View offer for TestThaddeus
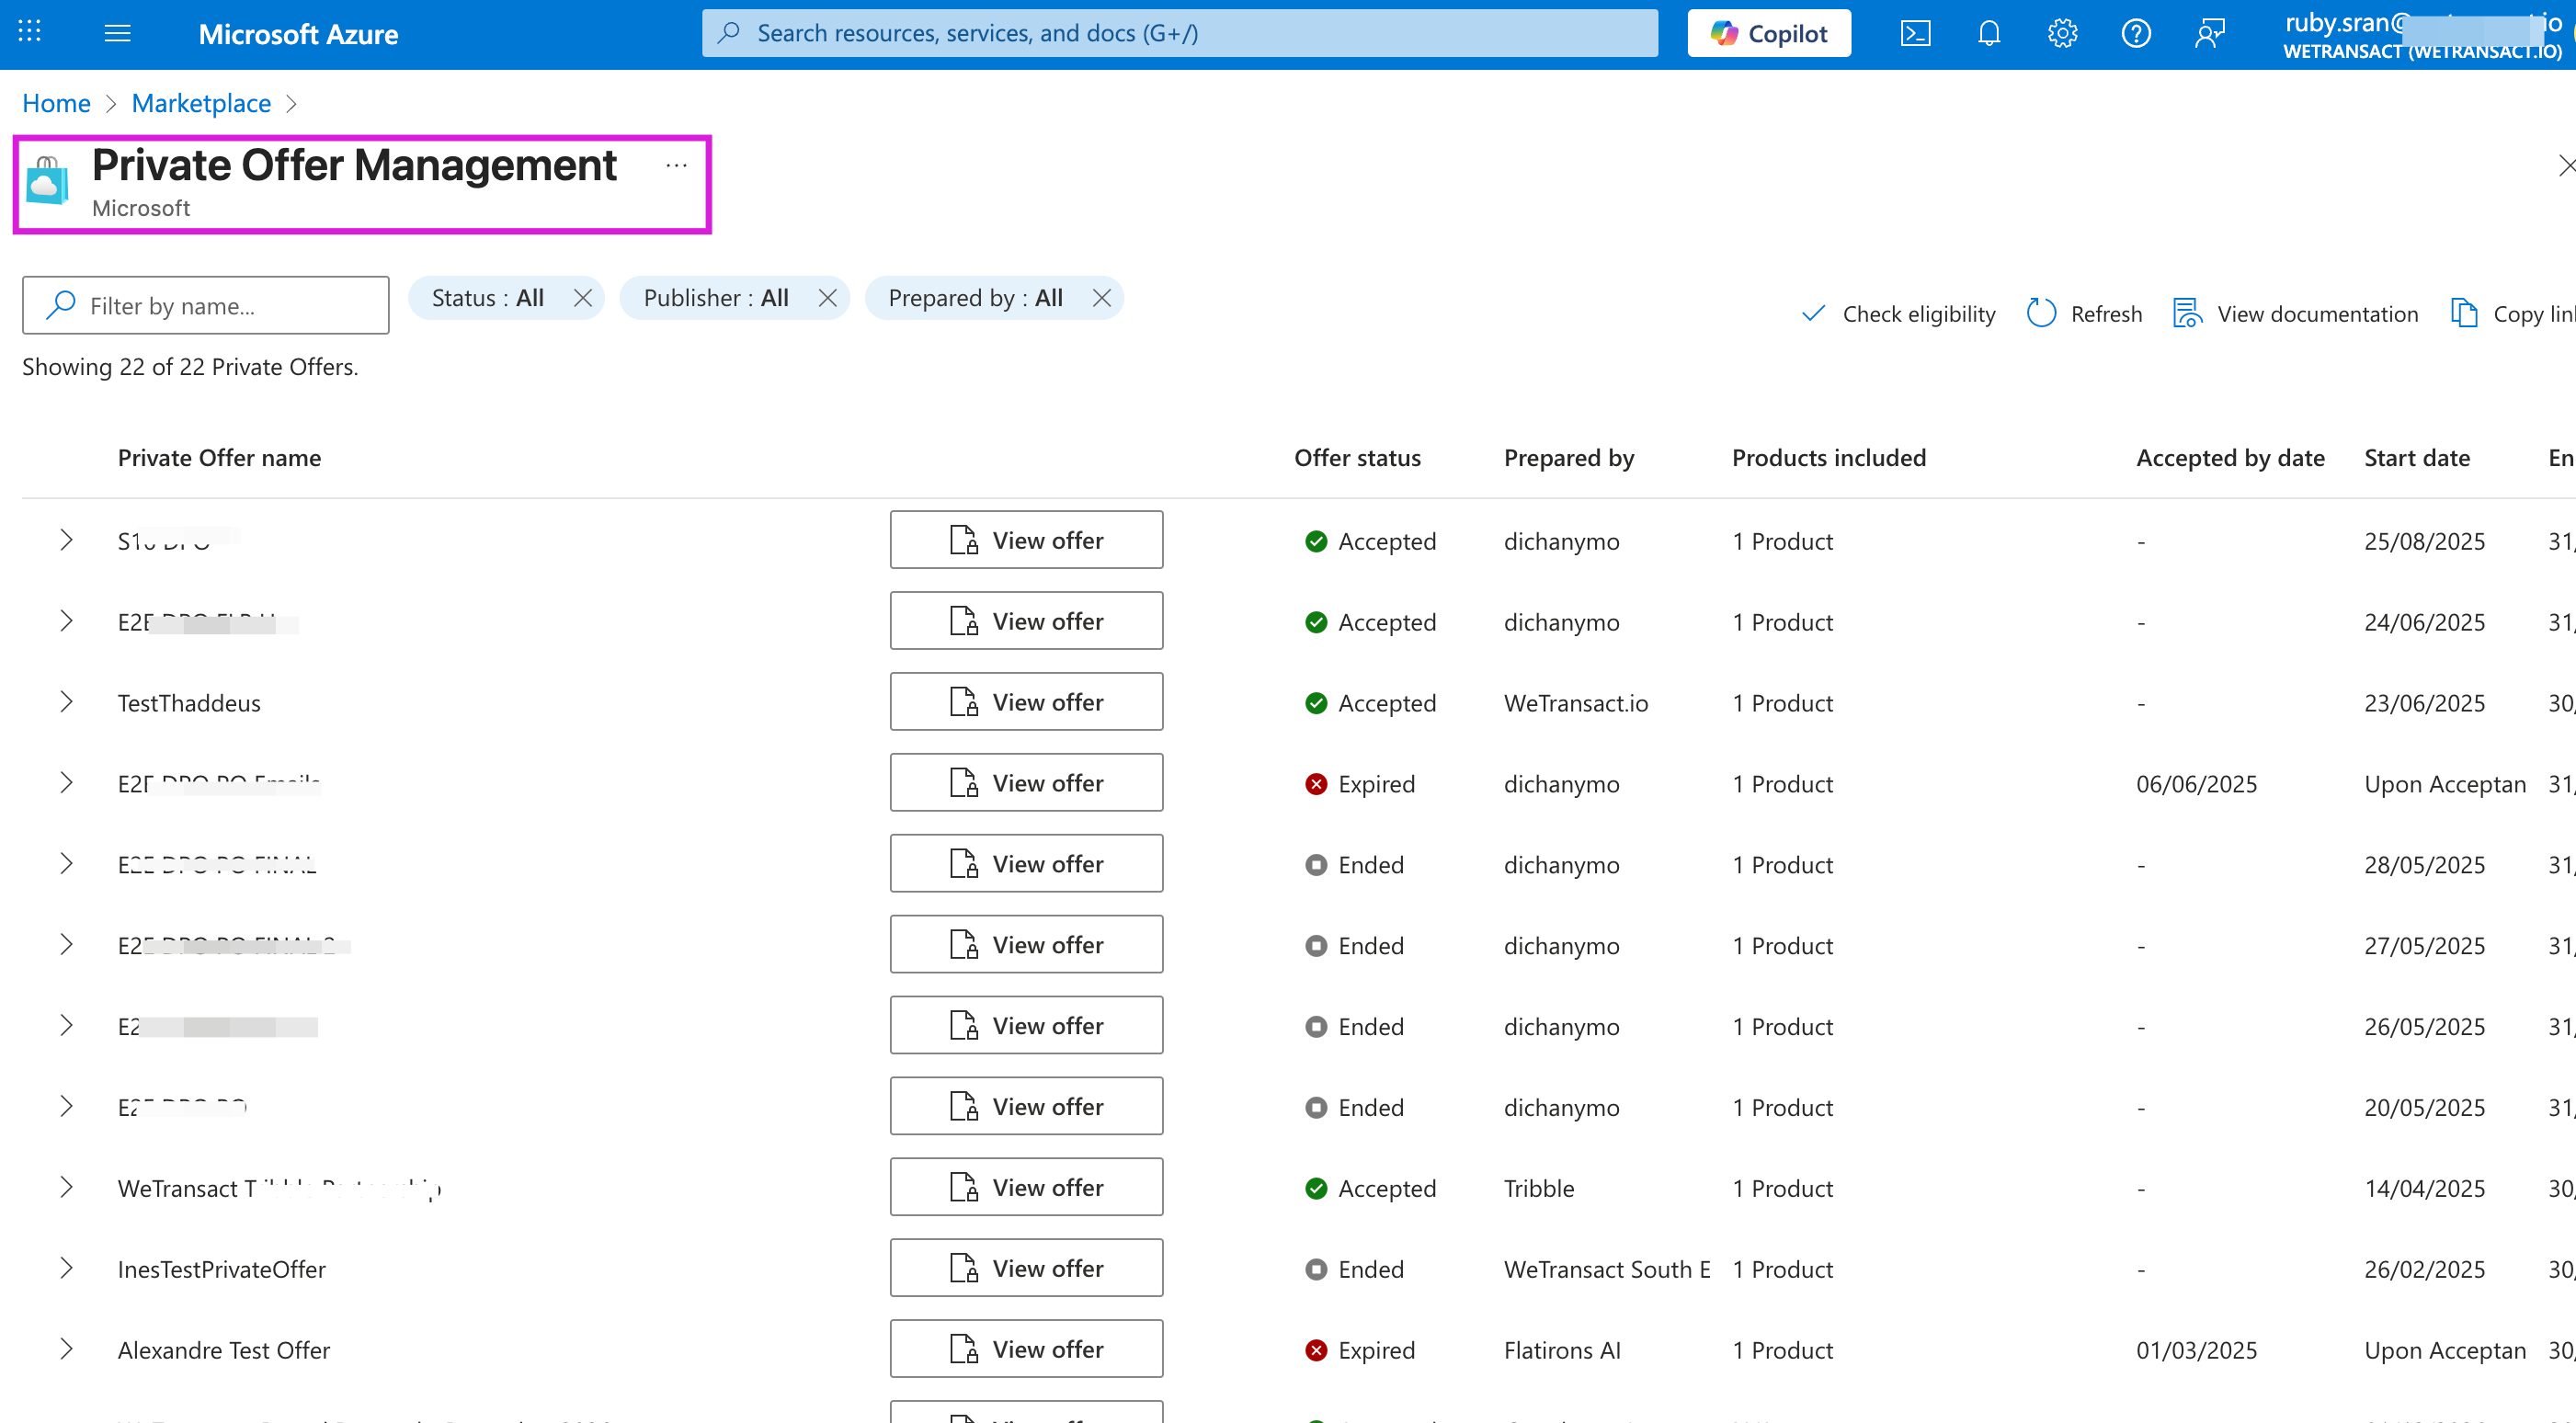Viewport: 2576px width, 1423px height. pos(1026,702)
